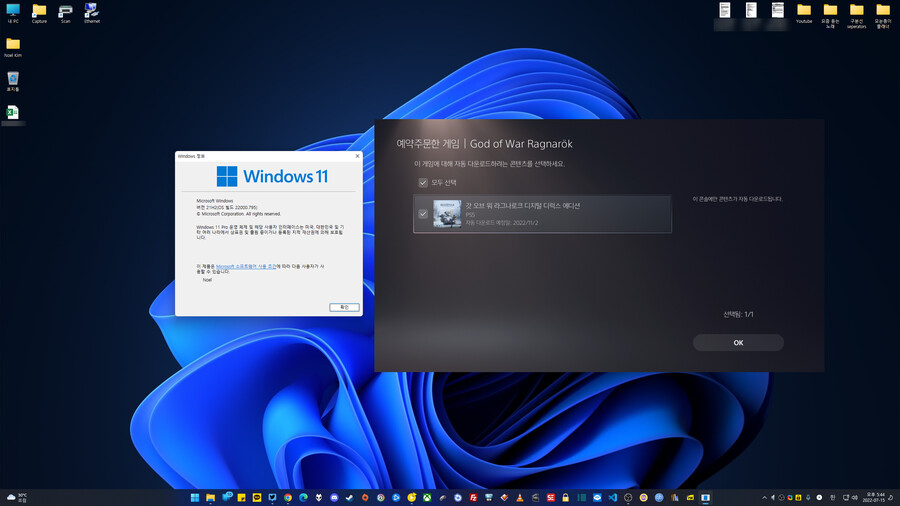Open the Microsoft 소프트웨어 사용 조건 link
This screenshot has height=506, width=900.
click(x=246, y=266)
